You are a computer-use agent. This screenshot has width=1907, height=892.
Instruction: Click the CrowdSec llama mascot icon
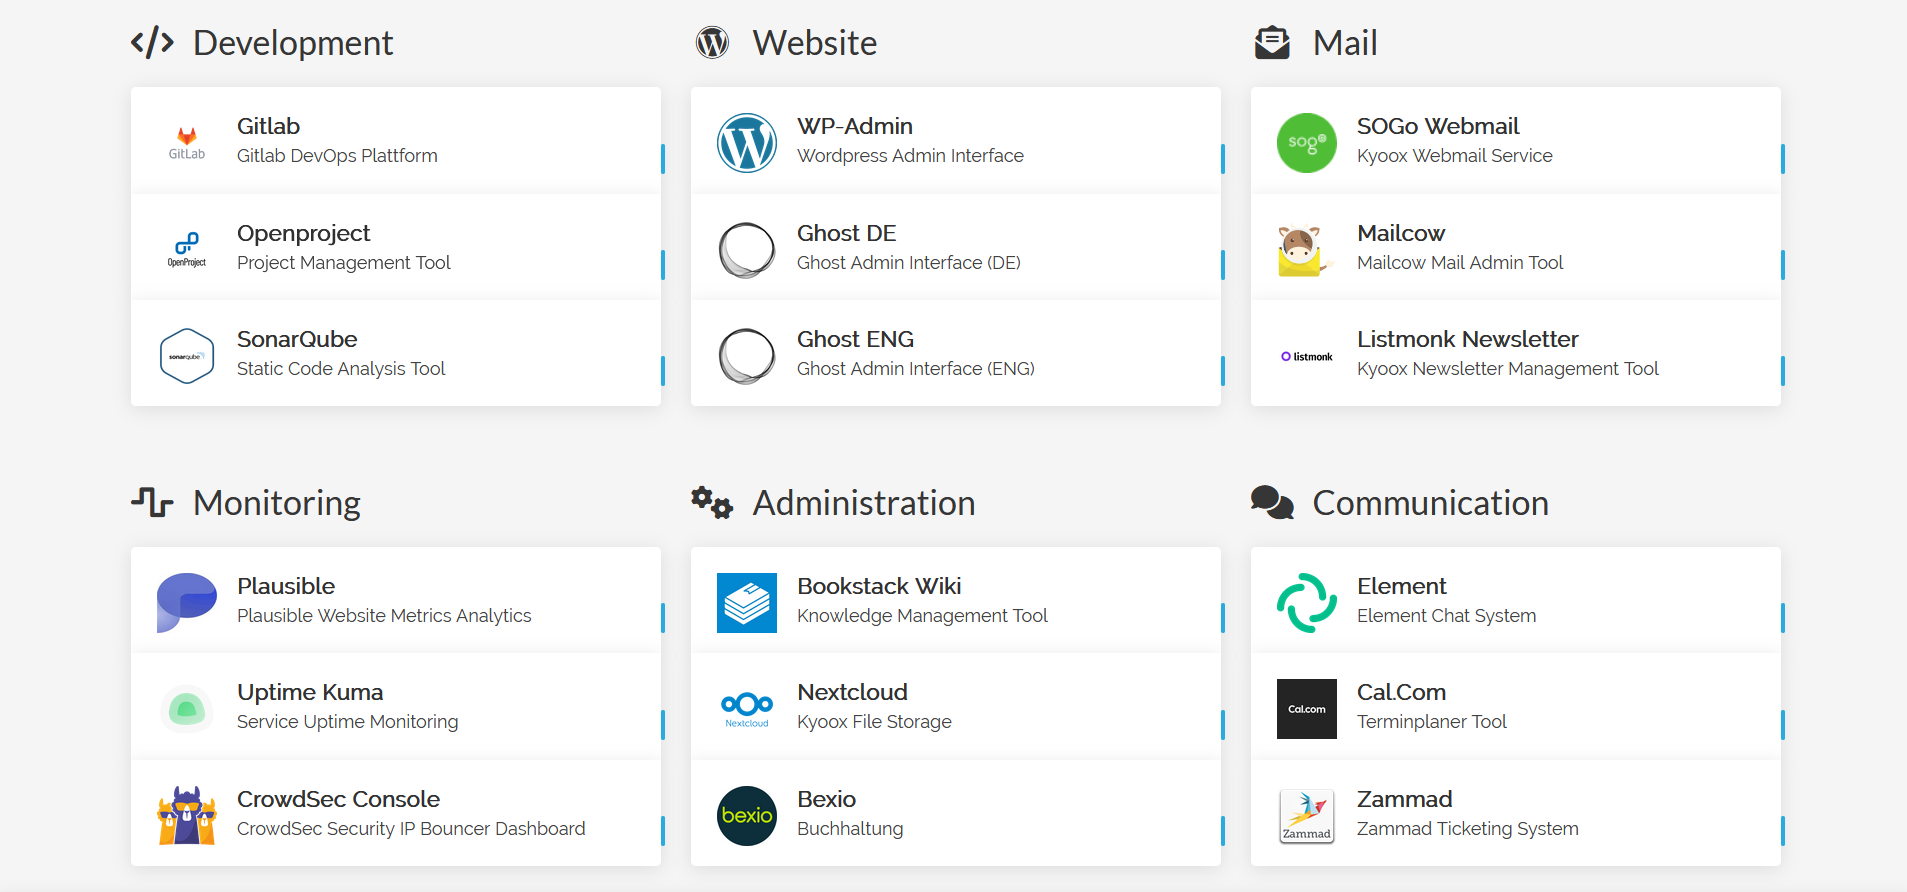click(x=187, y=816)
